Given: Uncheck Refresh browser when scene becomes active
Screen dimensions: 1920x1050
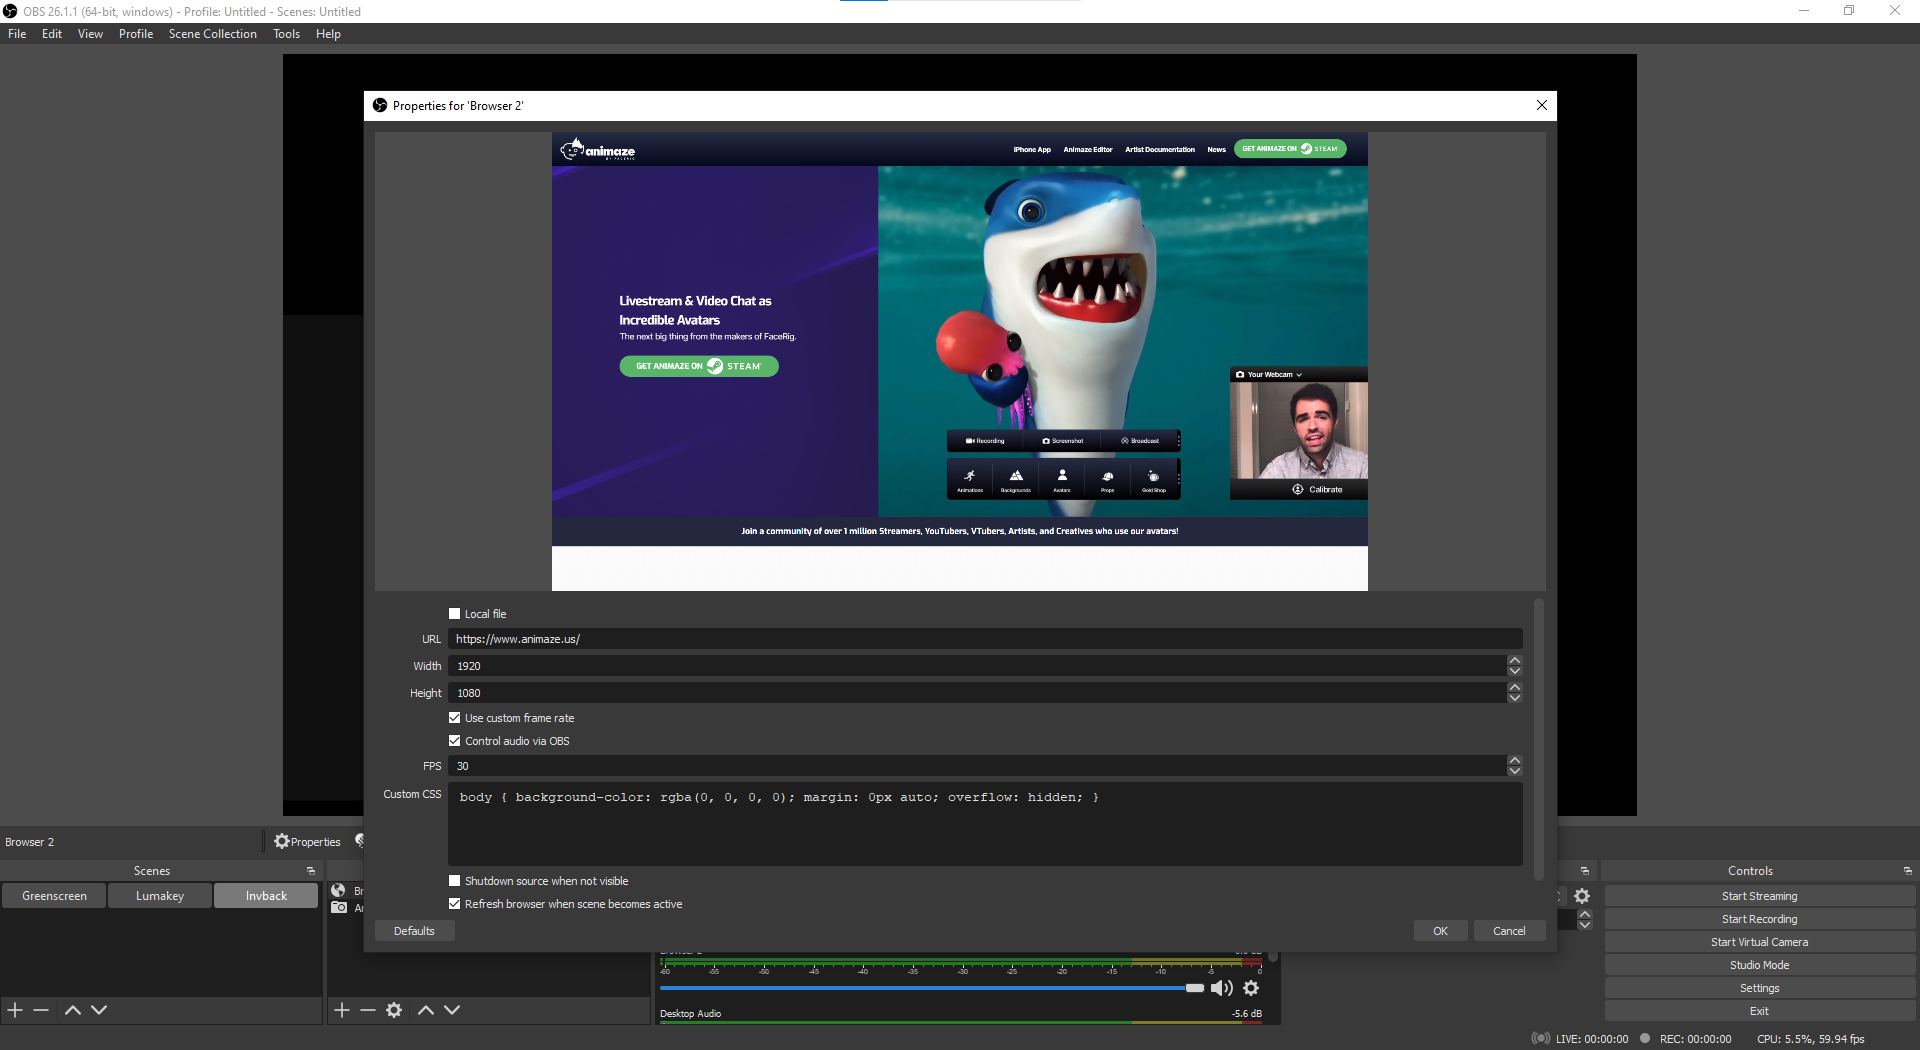Looking at the screenshot, I should (455, 904).
